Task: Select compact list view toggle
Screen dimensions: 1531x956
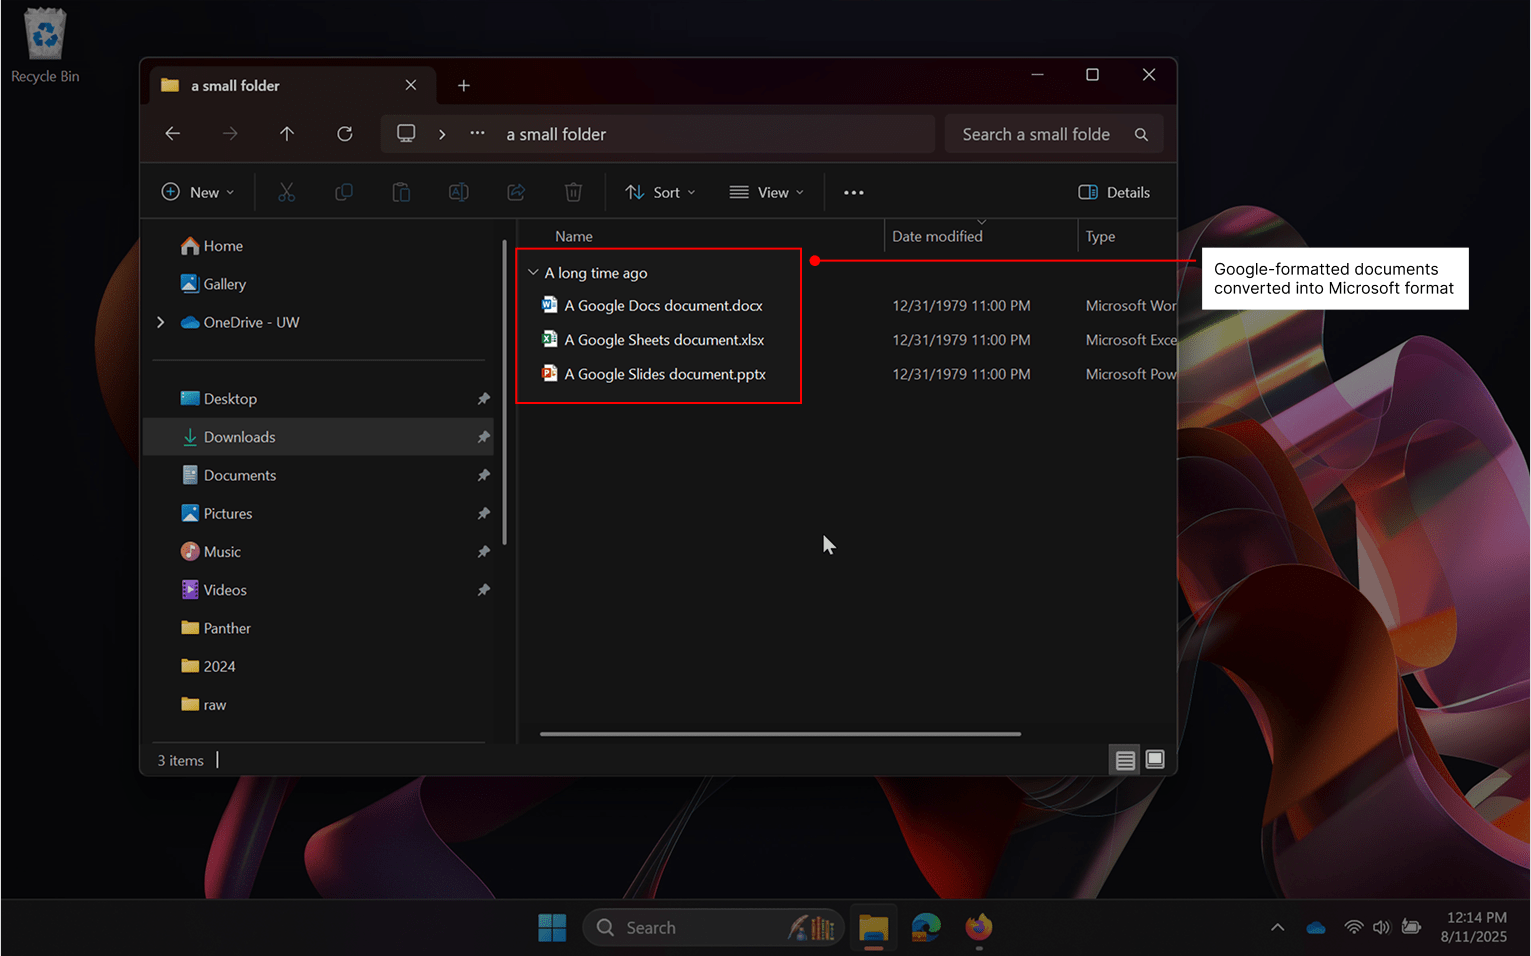Action: 1124,759
